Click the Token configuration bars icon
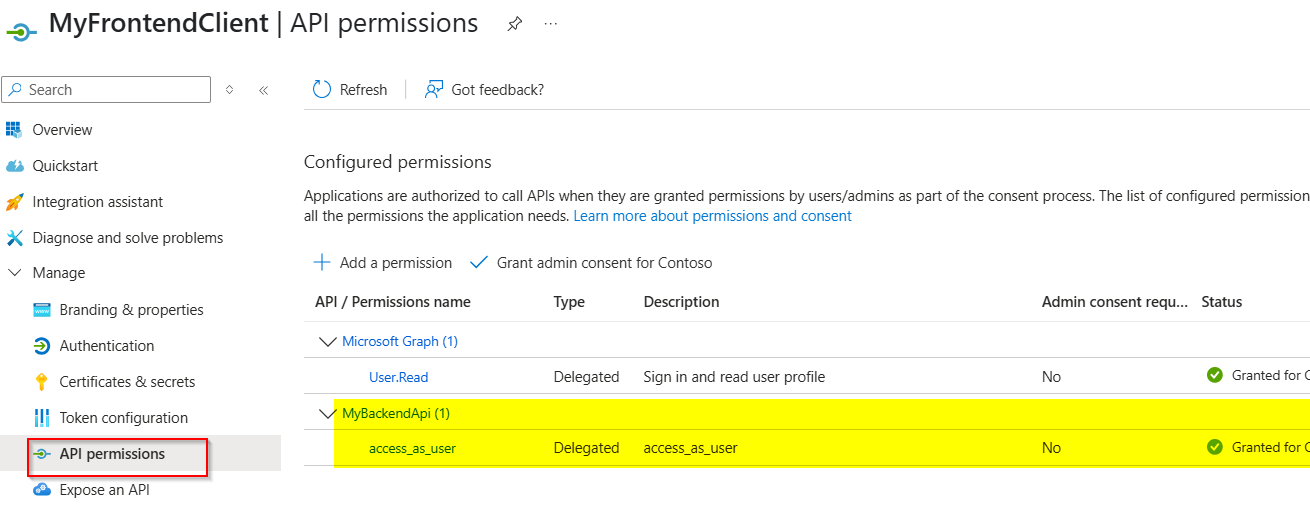1310x516 pixels. click(x=42, y=418)
